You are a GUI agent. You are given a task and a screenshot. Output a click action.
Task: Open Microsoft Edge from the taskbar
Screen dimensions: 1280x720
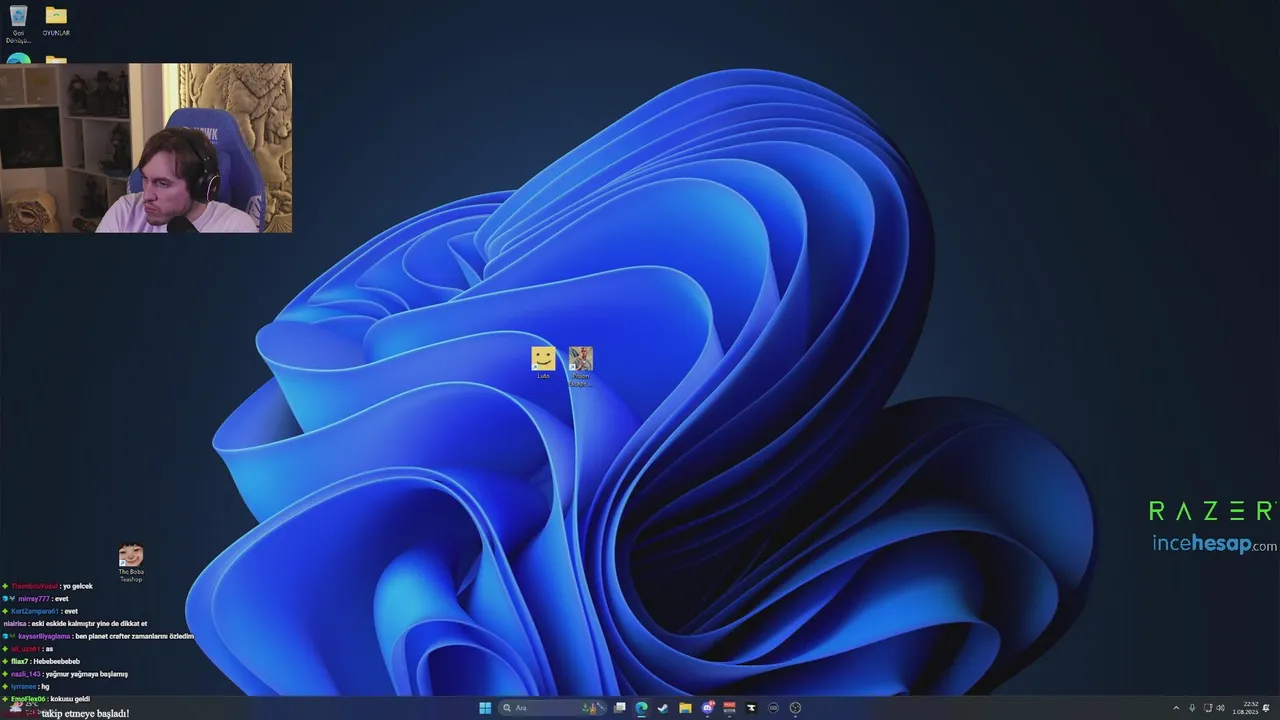click(x=641, y=708)
